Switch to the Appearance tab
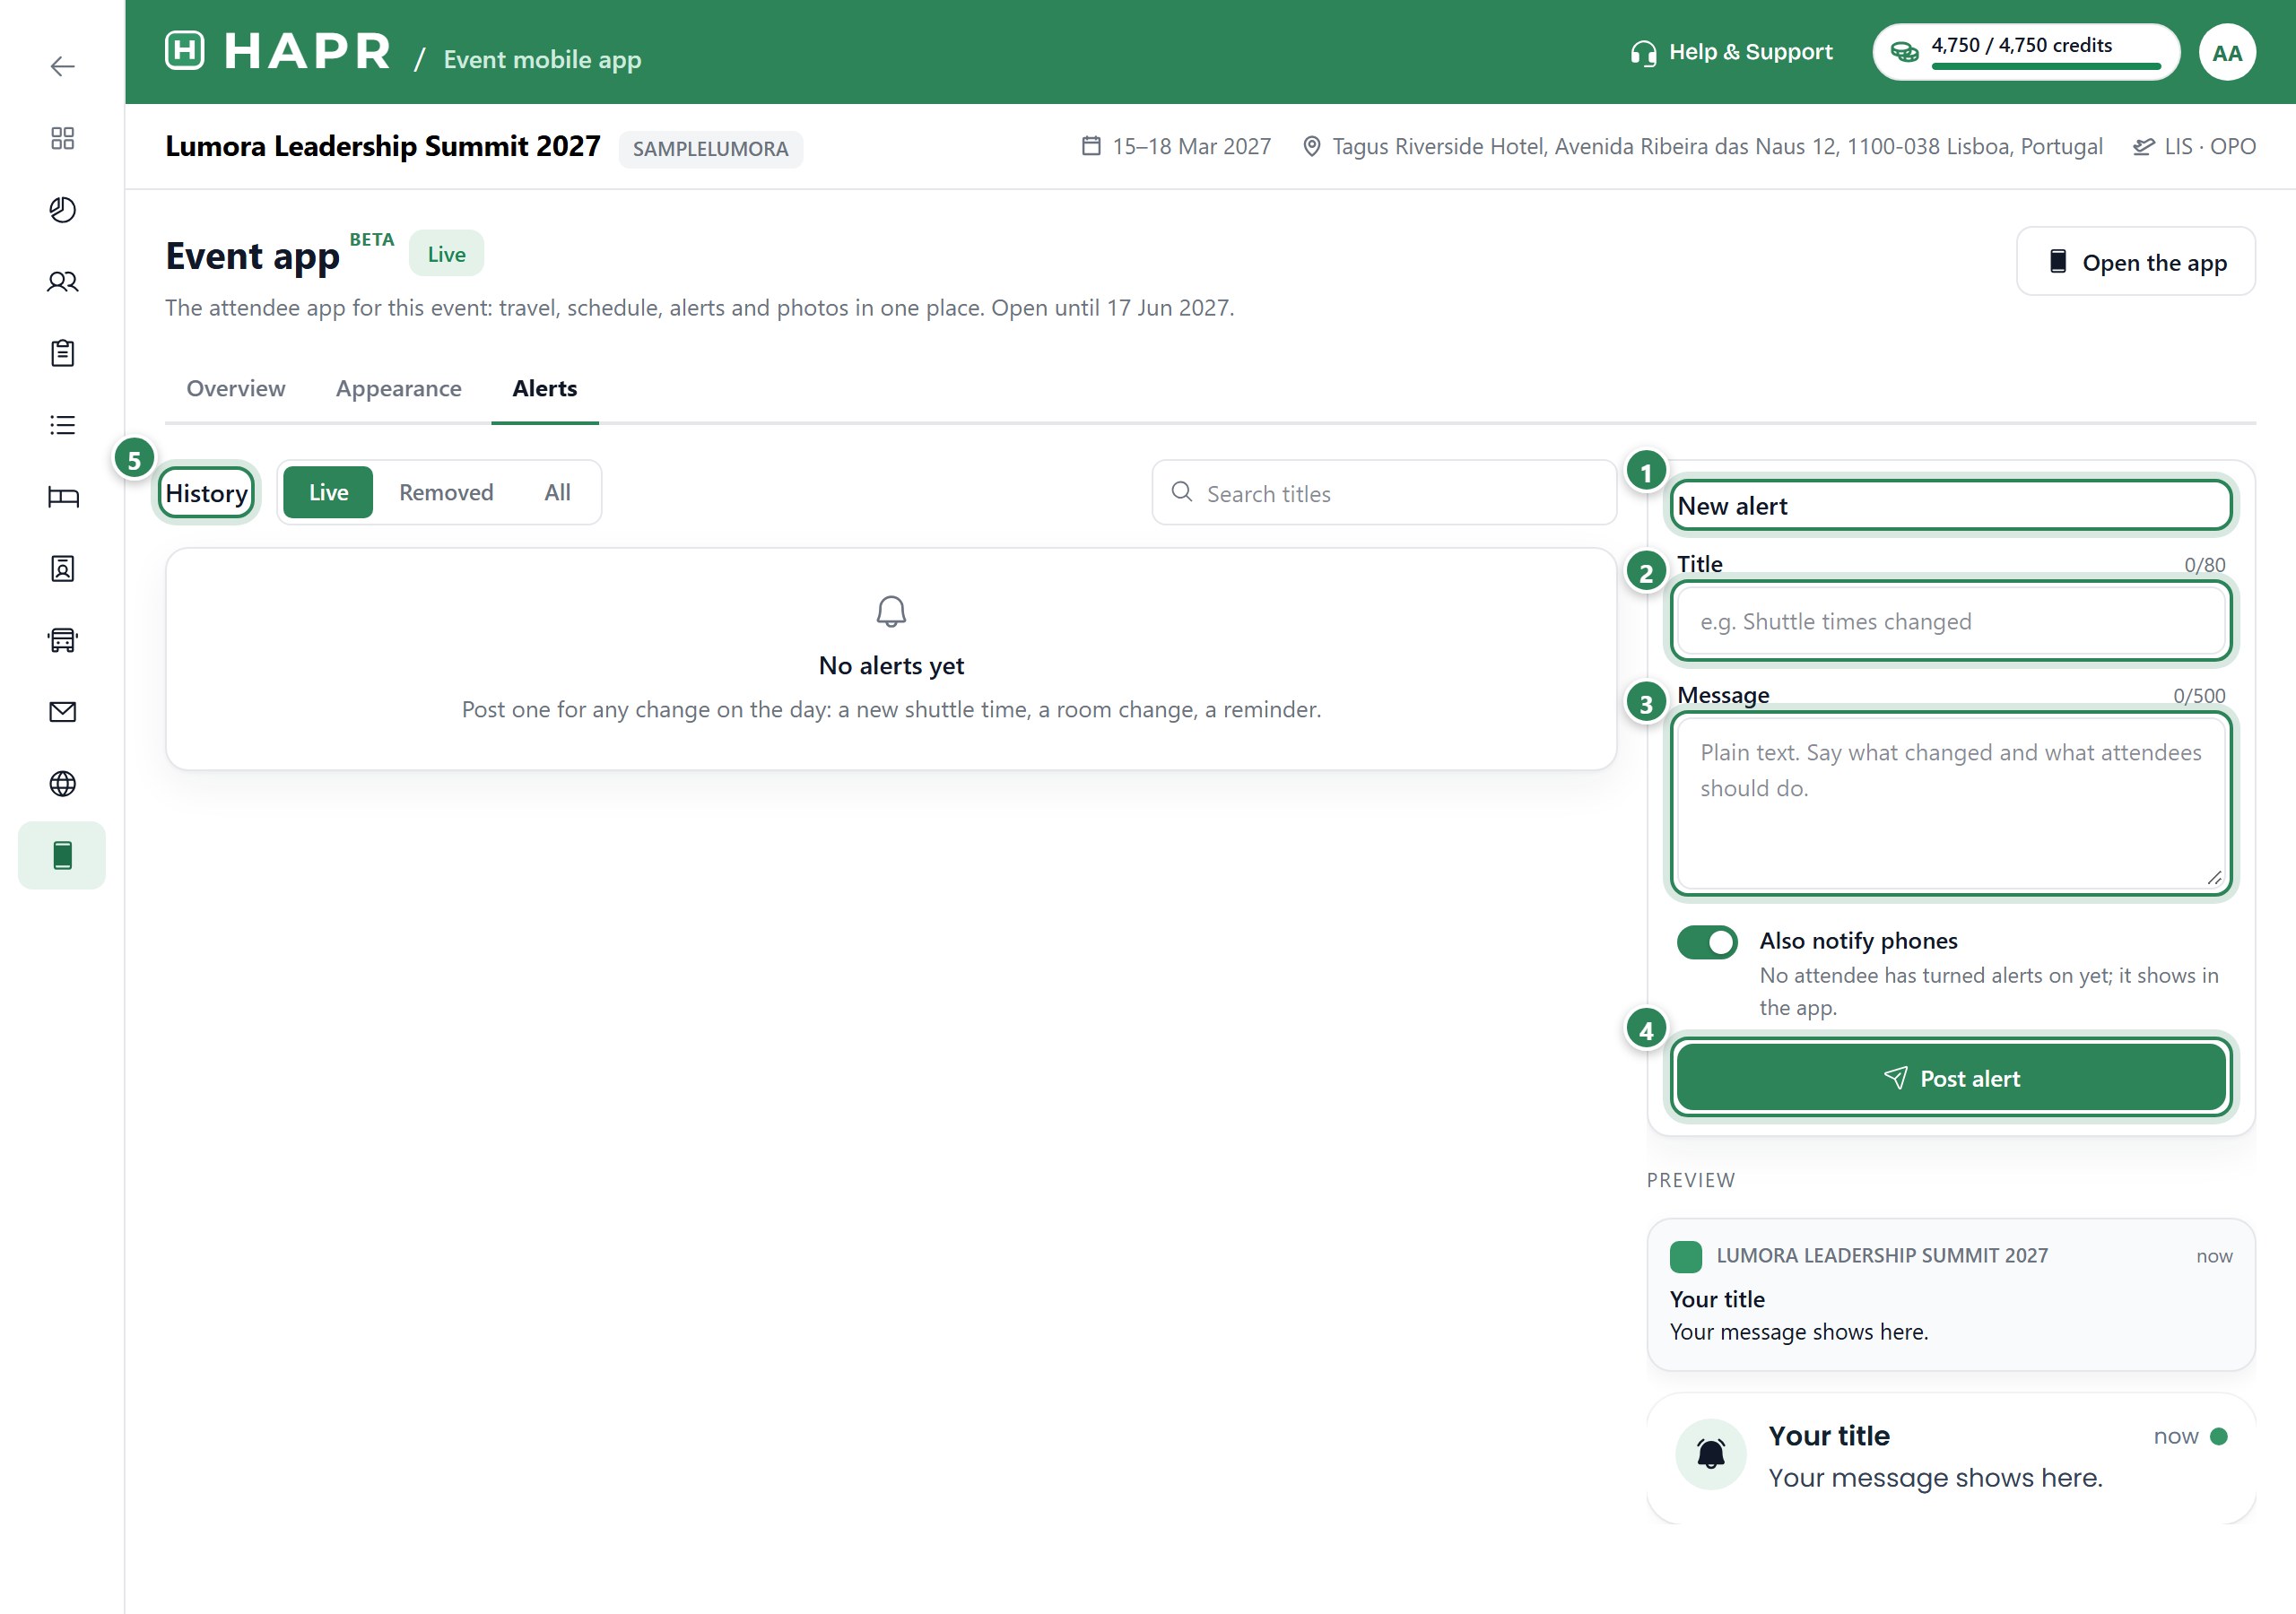 (x=398, y=388)
